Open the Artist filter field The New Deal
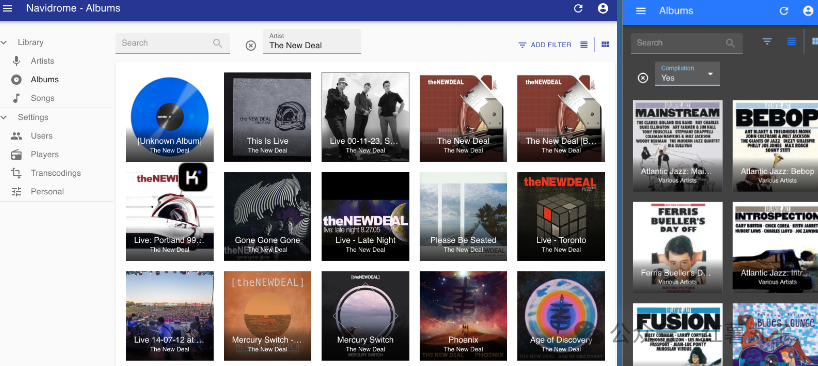818x366 pixels. 312,41
